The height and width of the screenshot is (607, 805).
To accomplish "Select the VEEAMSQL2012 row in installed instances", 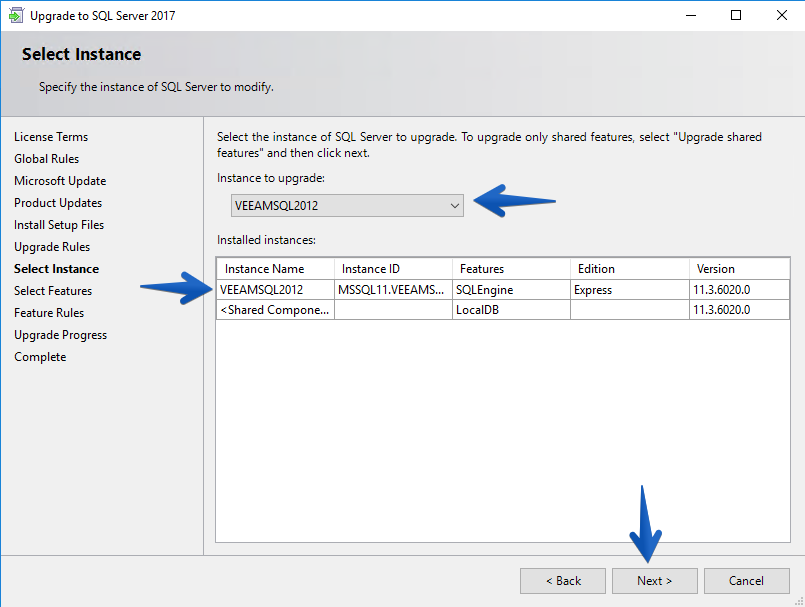I will tap(503, 290).
